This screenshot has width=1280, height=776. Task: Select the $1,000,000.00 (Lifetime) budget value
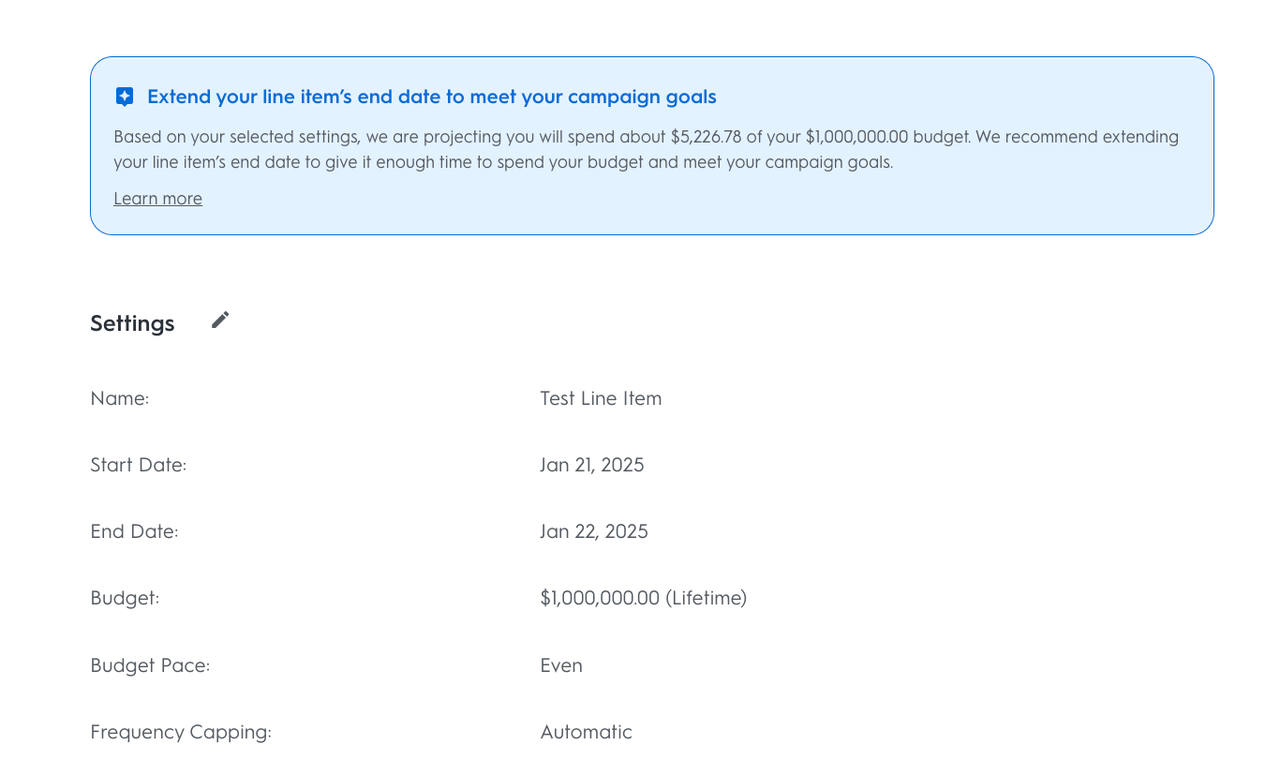click(643, 598)
